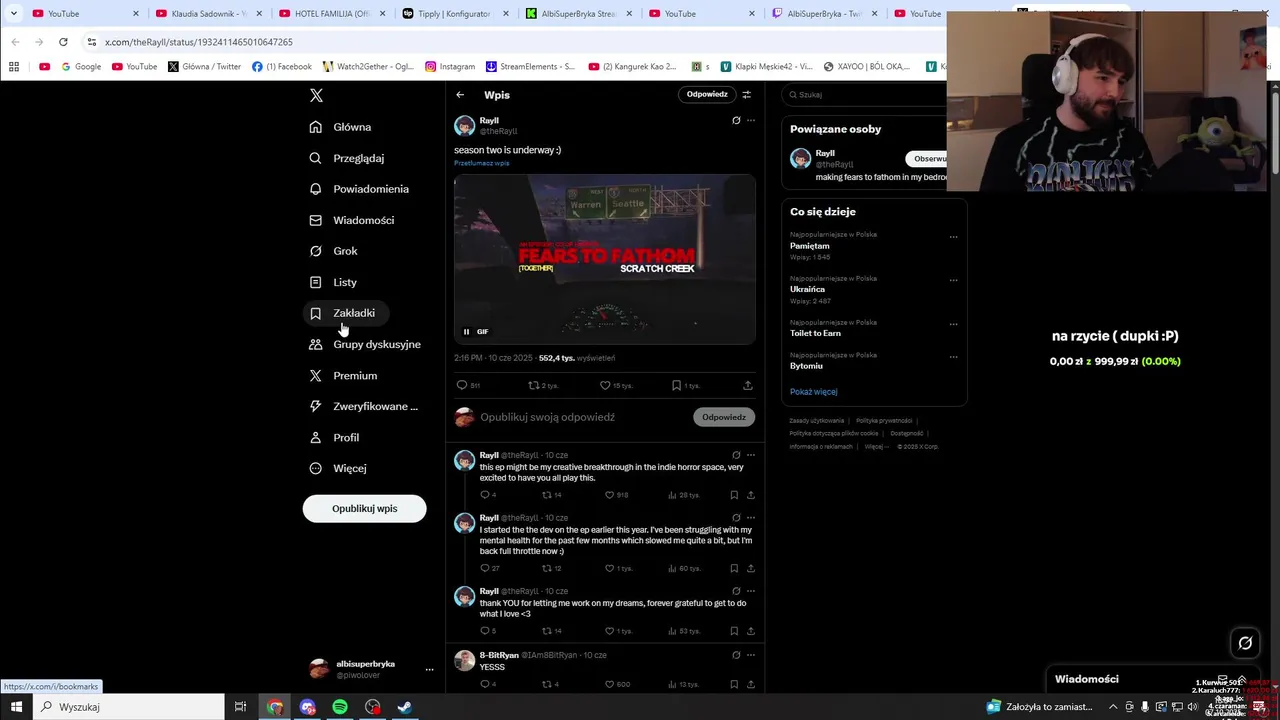Screen dimensions: 1280x720
Task: Repost the 'creative breakthrough' reply
Action: tap(546, 495)
